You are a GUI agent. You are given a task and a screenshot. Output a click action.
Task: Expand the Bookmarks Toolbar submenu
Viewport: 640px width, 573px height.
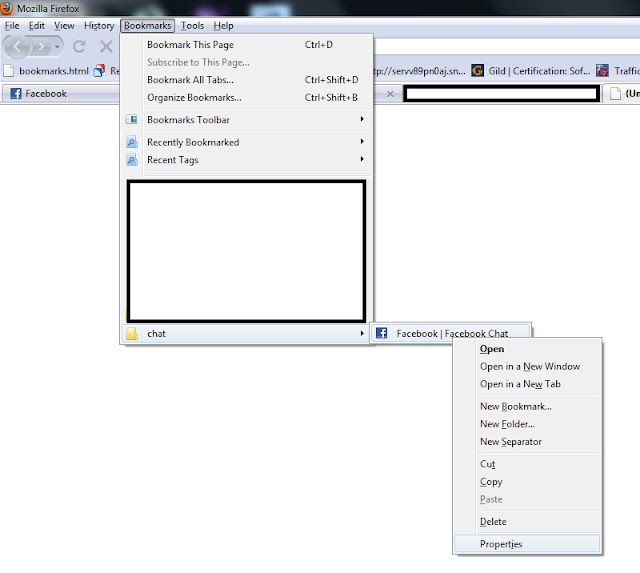pos(247,120)
